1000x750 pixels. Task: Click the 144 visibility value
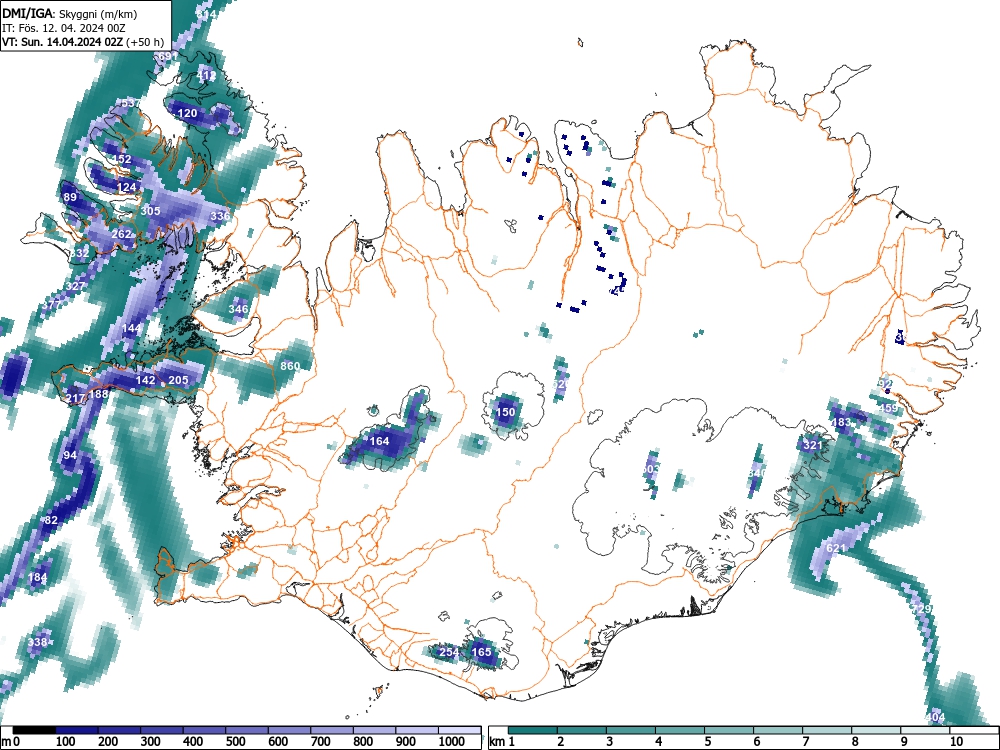131,328
